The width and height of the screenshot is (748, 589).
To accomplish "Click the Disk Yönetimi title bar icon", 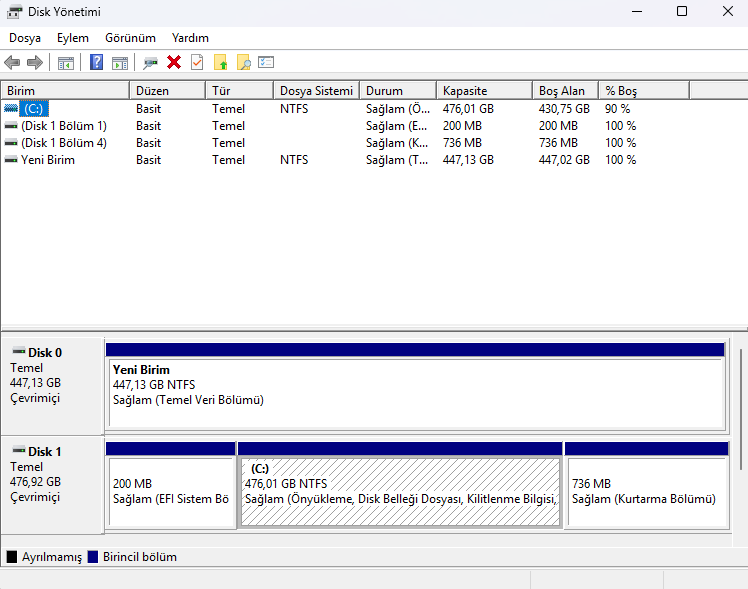I will pyautogui.click(x=14, y=11).
